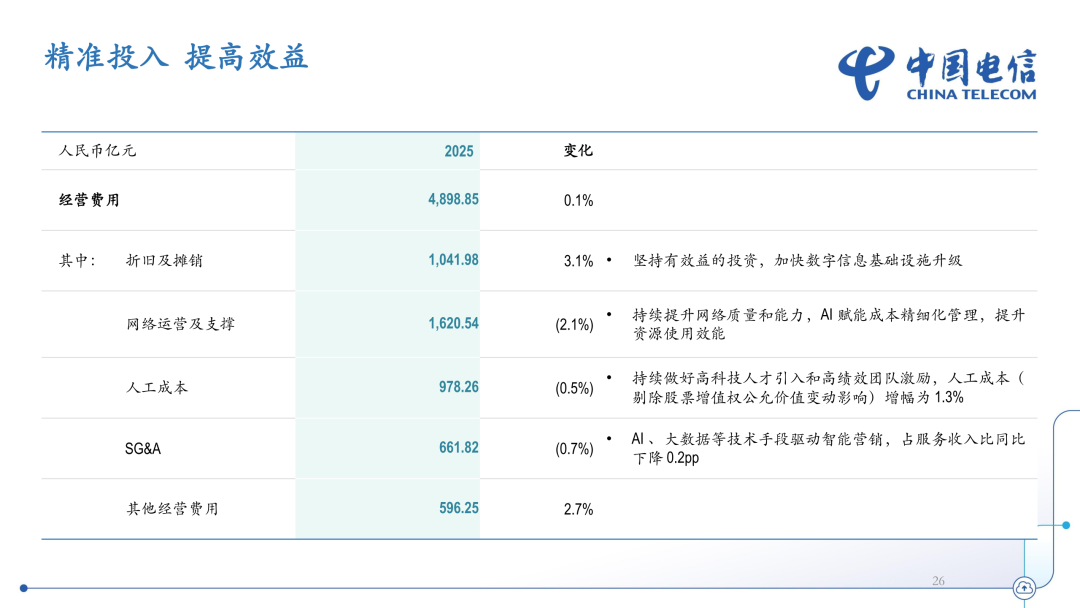
Task: Click the 596.25 other operating expenses value
Action: (458, 508)
